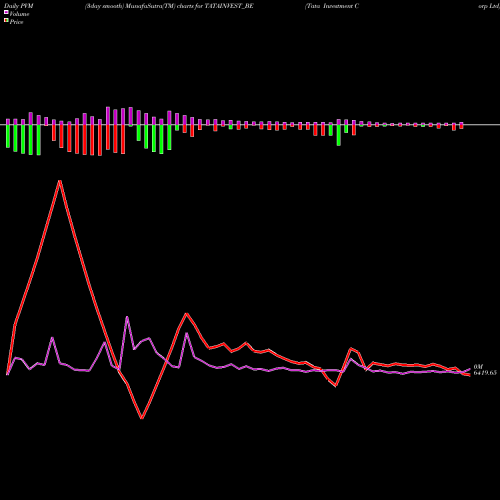500x500 pixels.
Task: Click the 'Tata Investment C' company label
Action: click(x=332, y=6)
